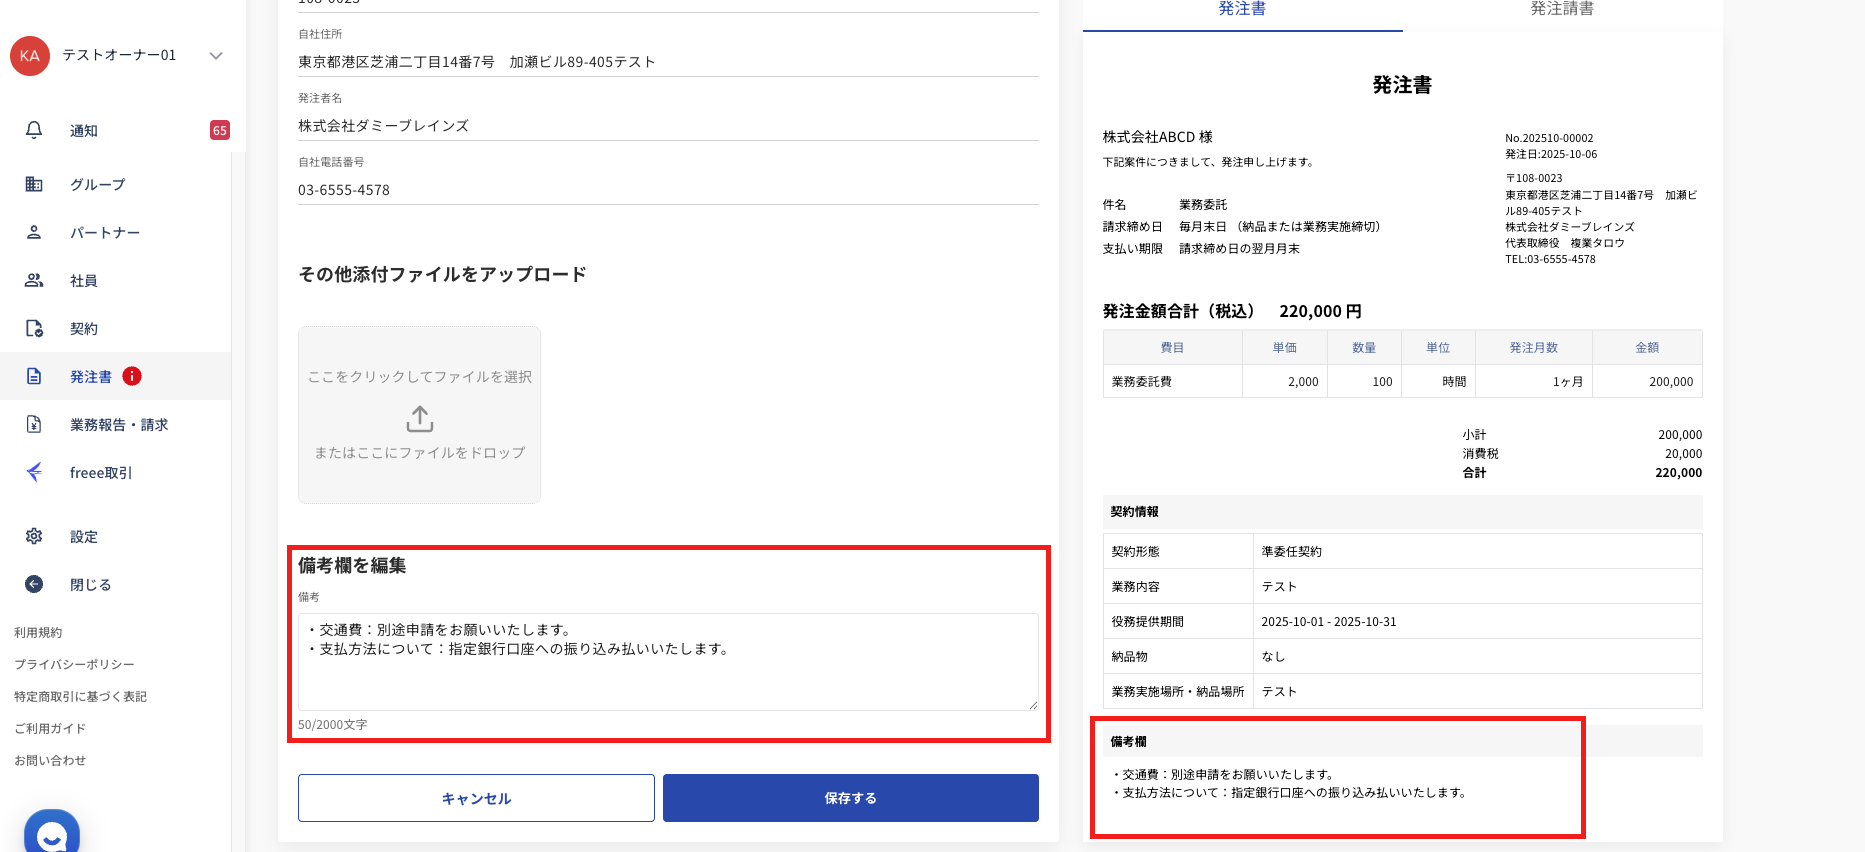Click the Settings gear icon

pyautogui.click(x=34, y=536)
